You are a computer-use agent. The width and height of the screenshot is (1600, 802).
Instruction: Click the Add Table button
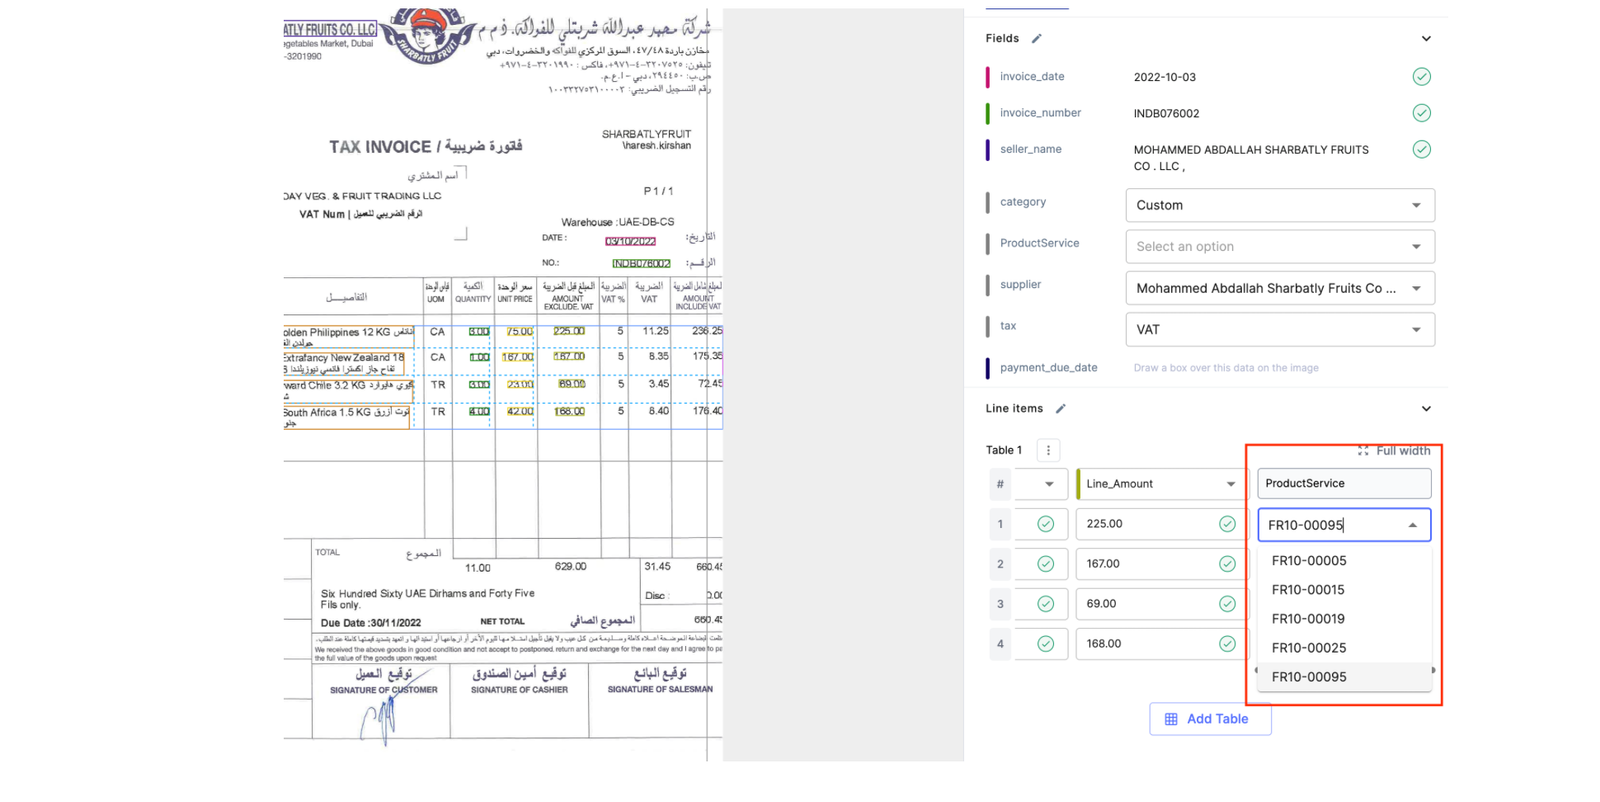coord(1210,719)
